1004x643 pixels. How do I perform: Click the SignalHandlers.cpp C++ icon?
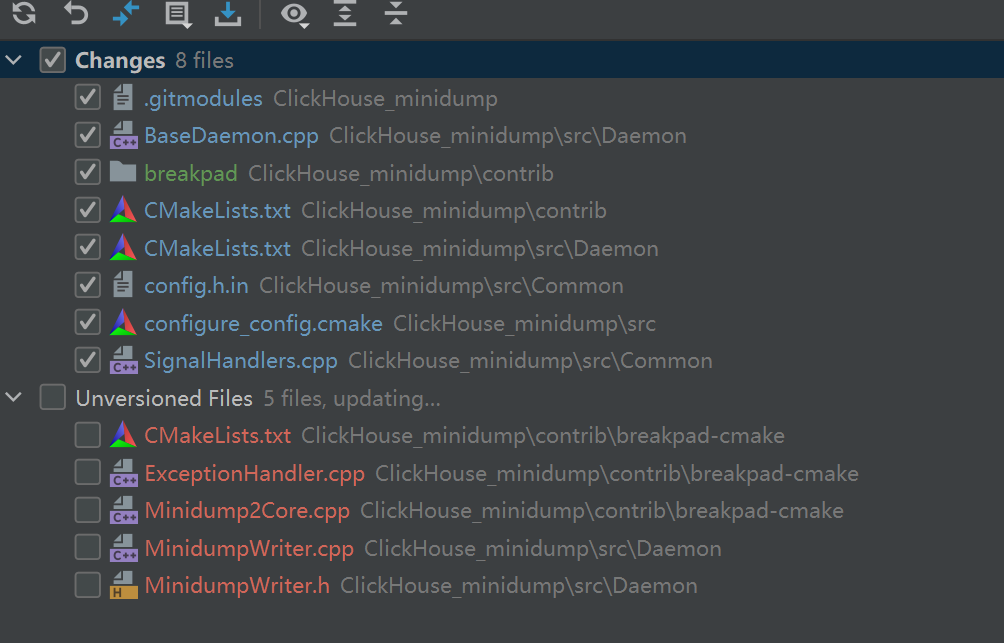tap(124, 360)
